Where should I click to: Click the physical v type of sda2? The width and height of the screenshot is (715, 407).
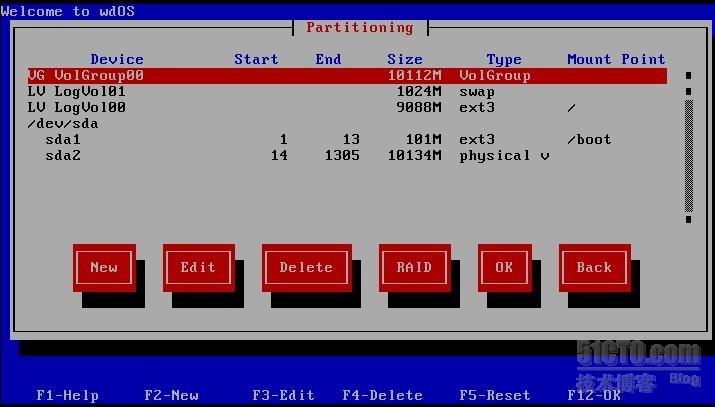(504, 156)
